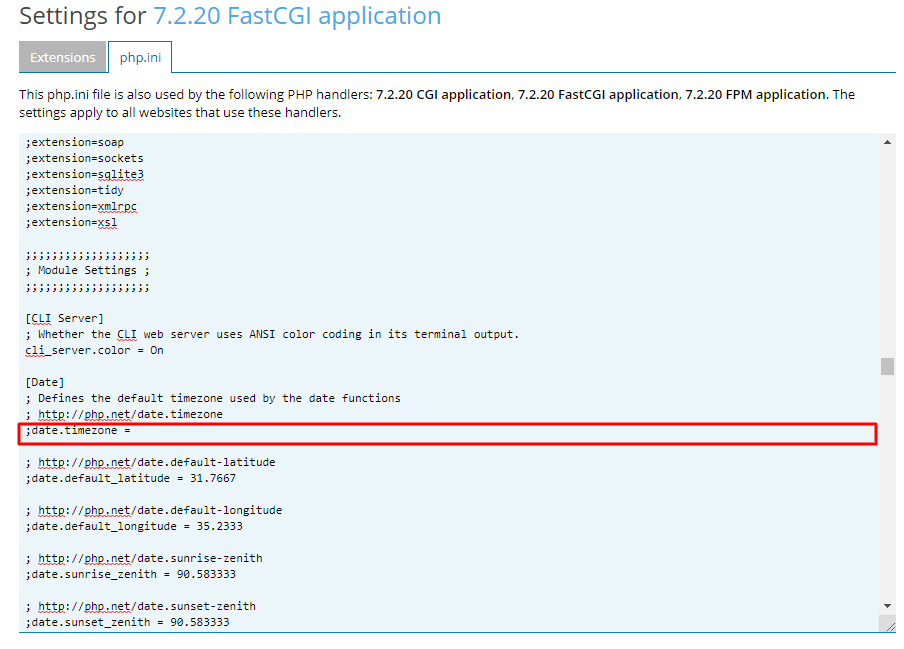Click the scrollbar up arrow

tap(887, 142)
